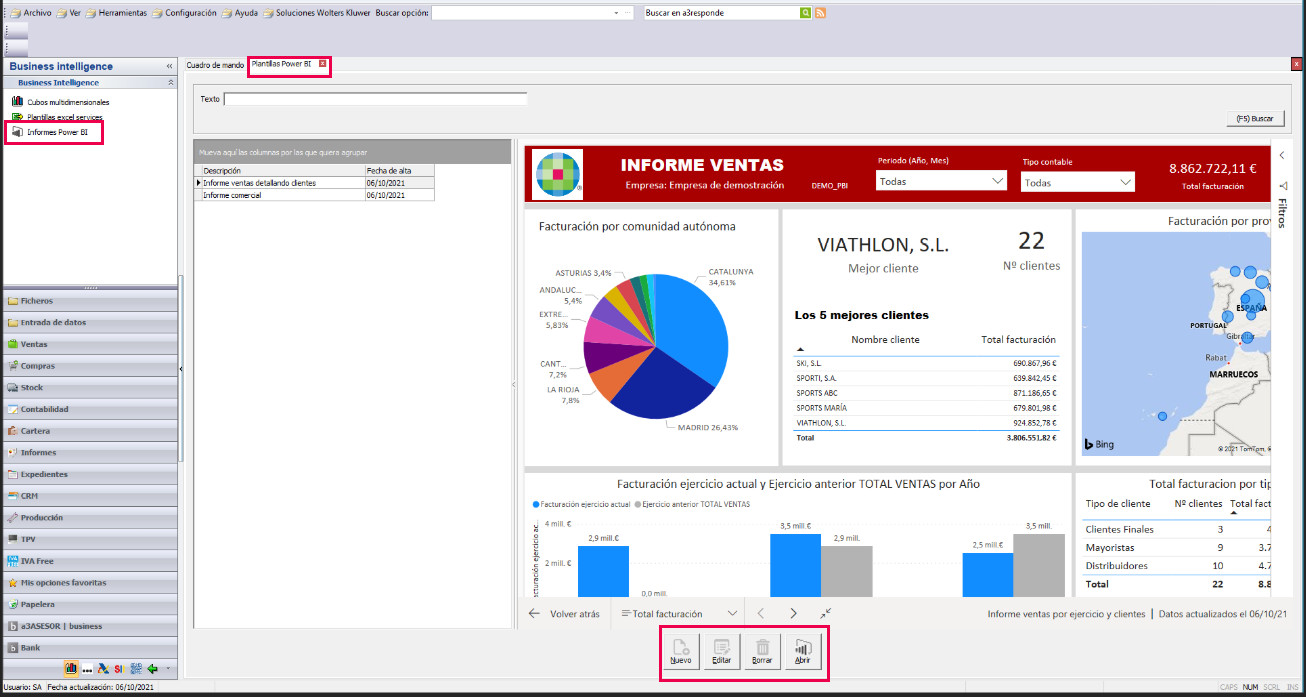This screenshot has height=697, width=1306.
Task: Open the Informes navigation section
Action: click(x=90, y=452)
